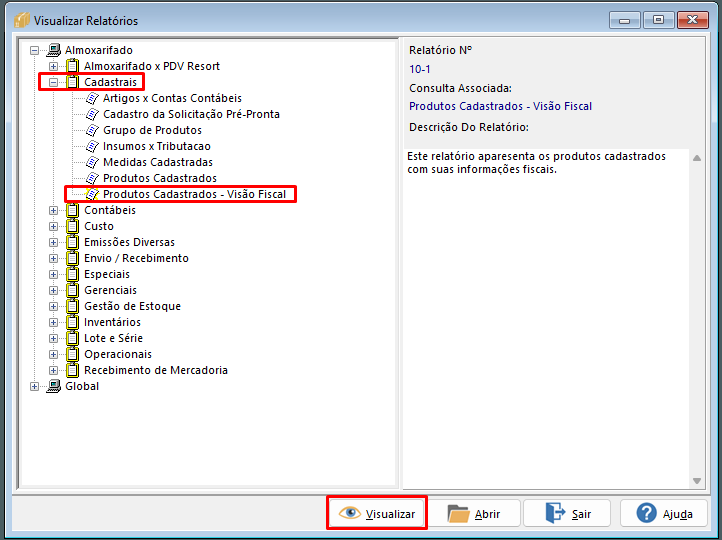Click the clipboard icon beside Recebimento de Mercadoria
The width and height of the screenshot is (722, 540).
pyautogui.click(x=72, y=370)
